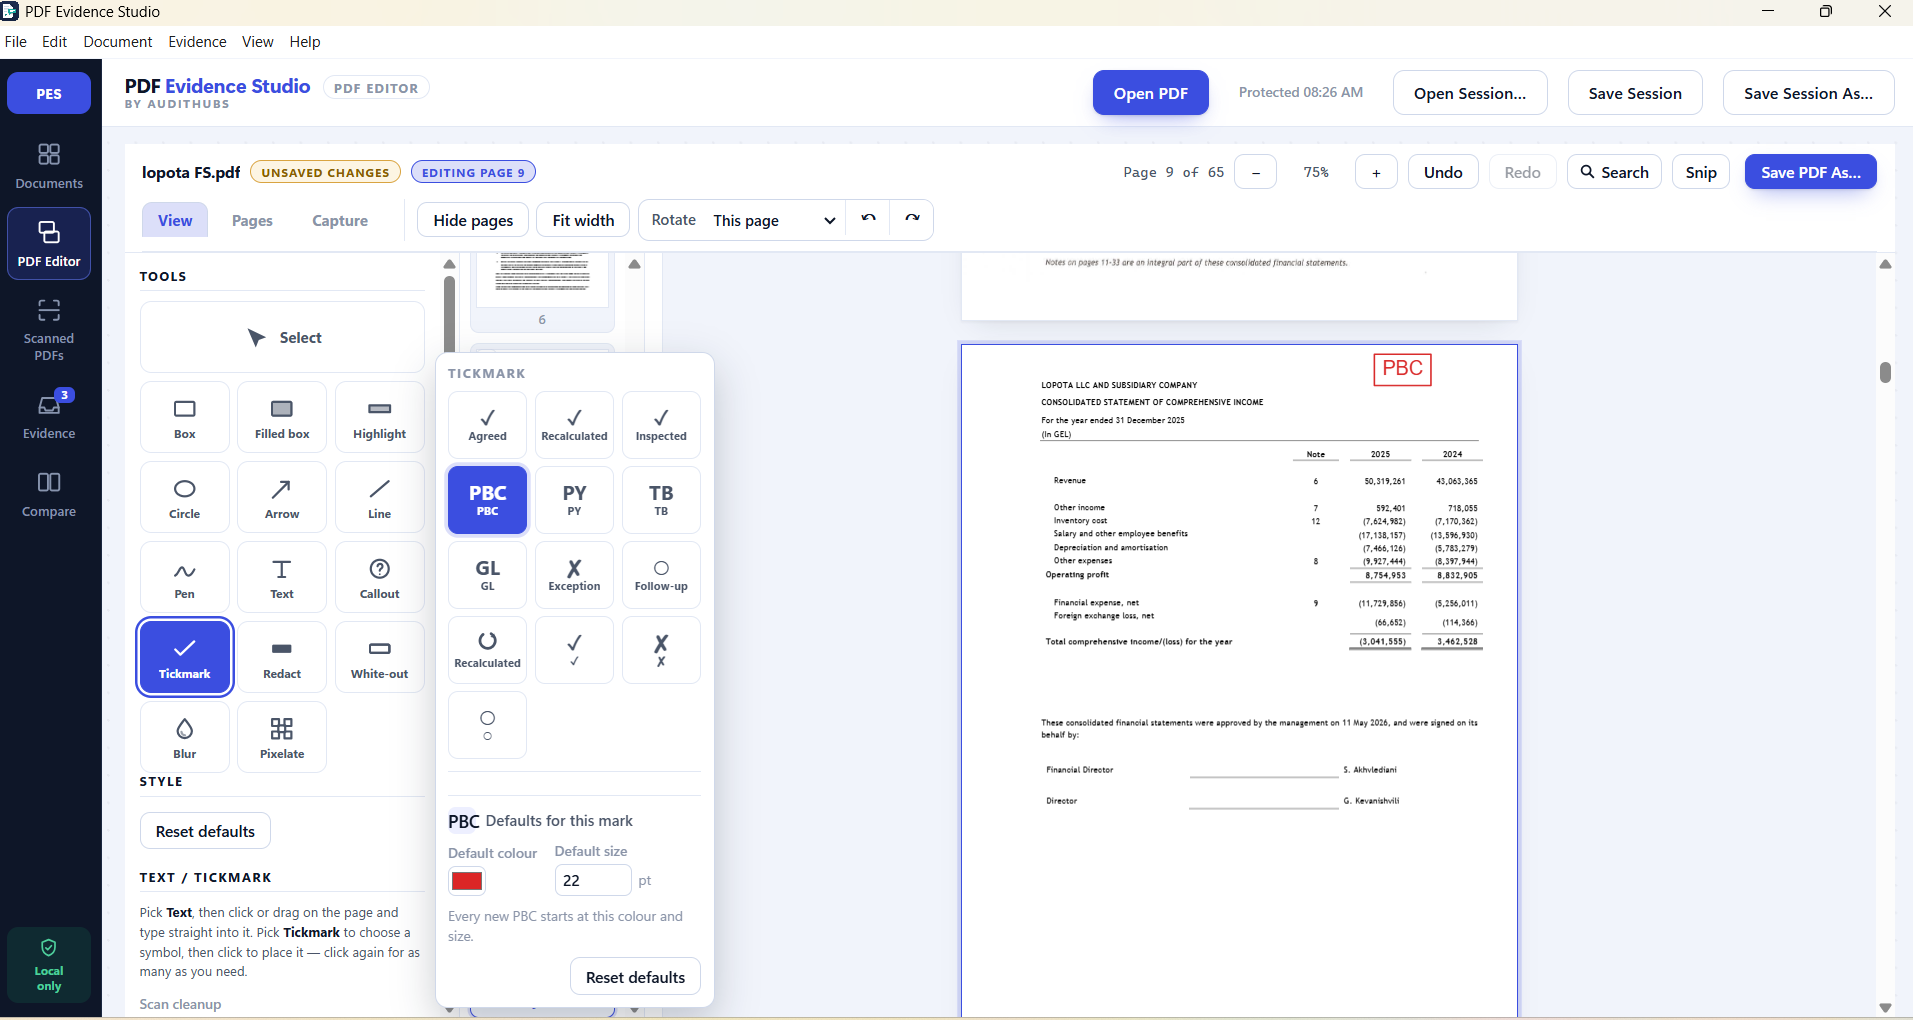Choose the Exception tickmark
Viewport: 1913px width, 1020px height.
coord(574,575)
